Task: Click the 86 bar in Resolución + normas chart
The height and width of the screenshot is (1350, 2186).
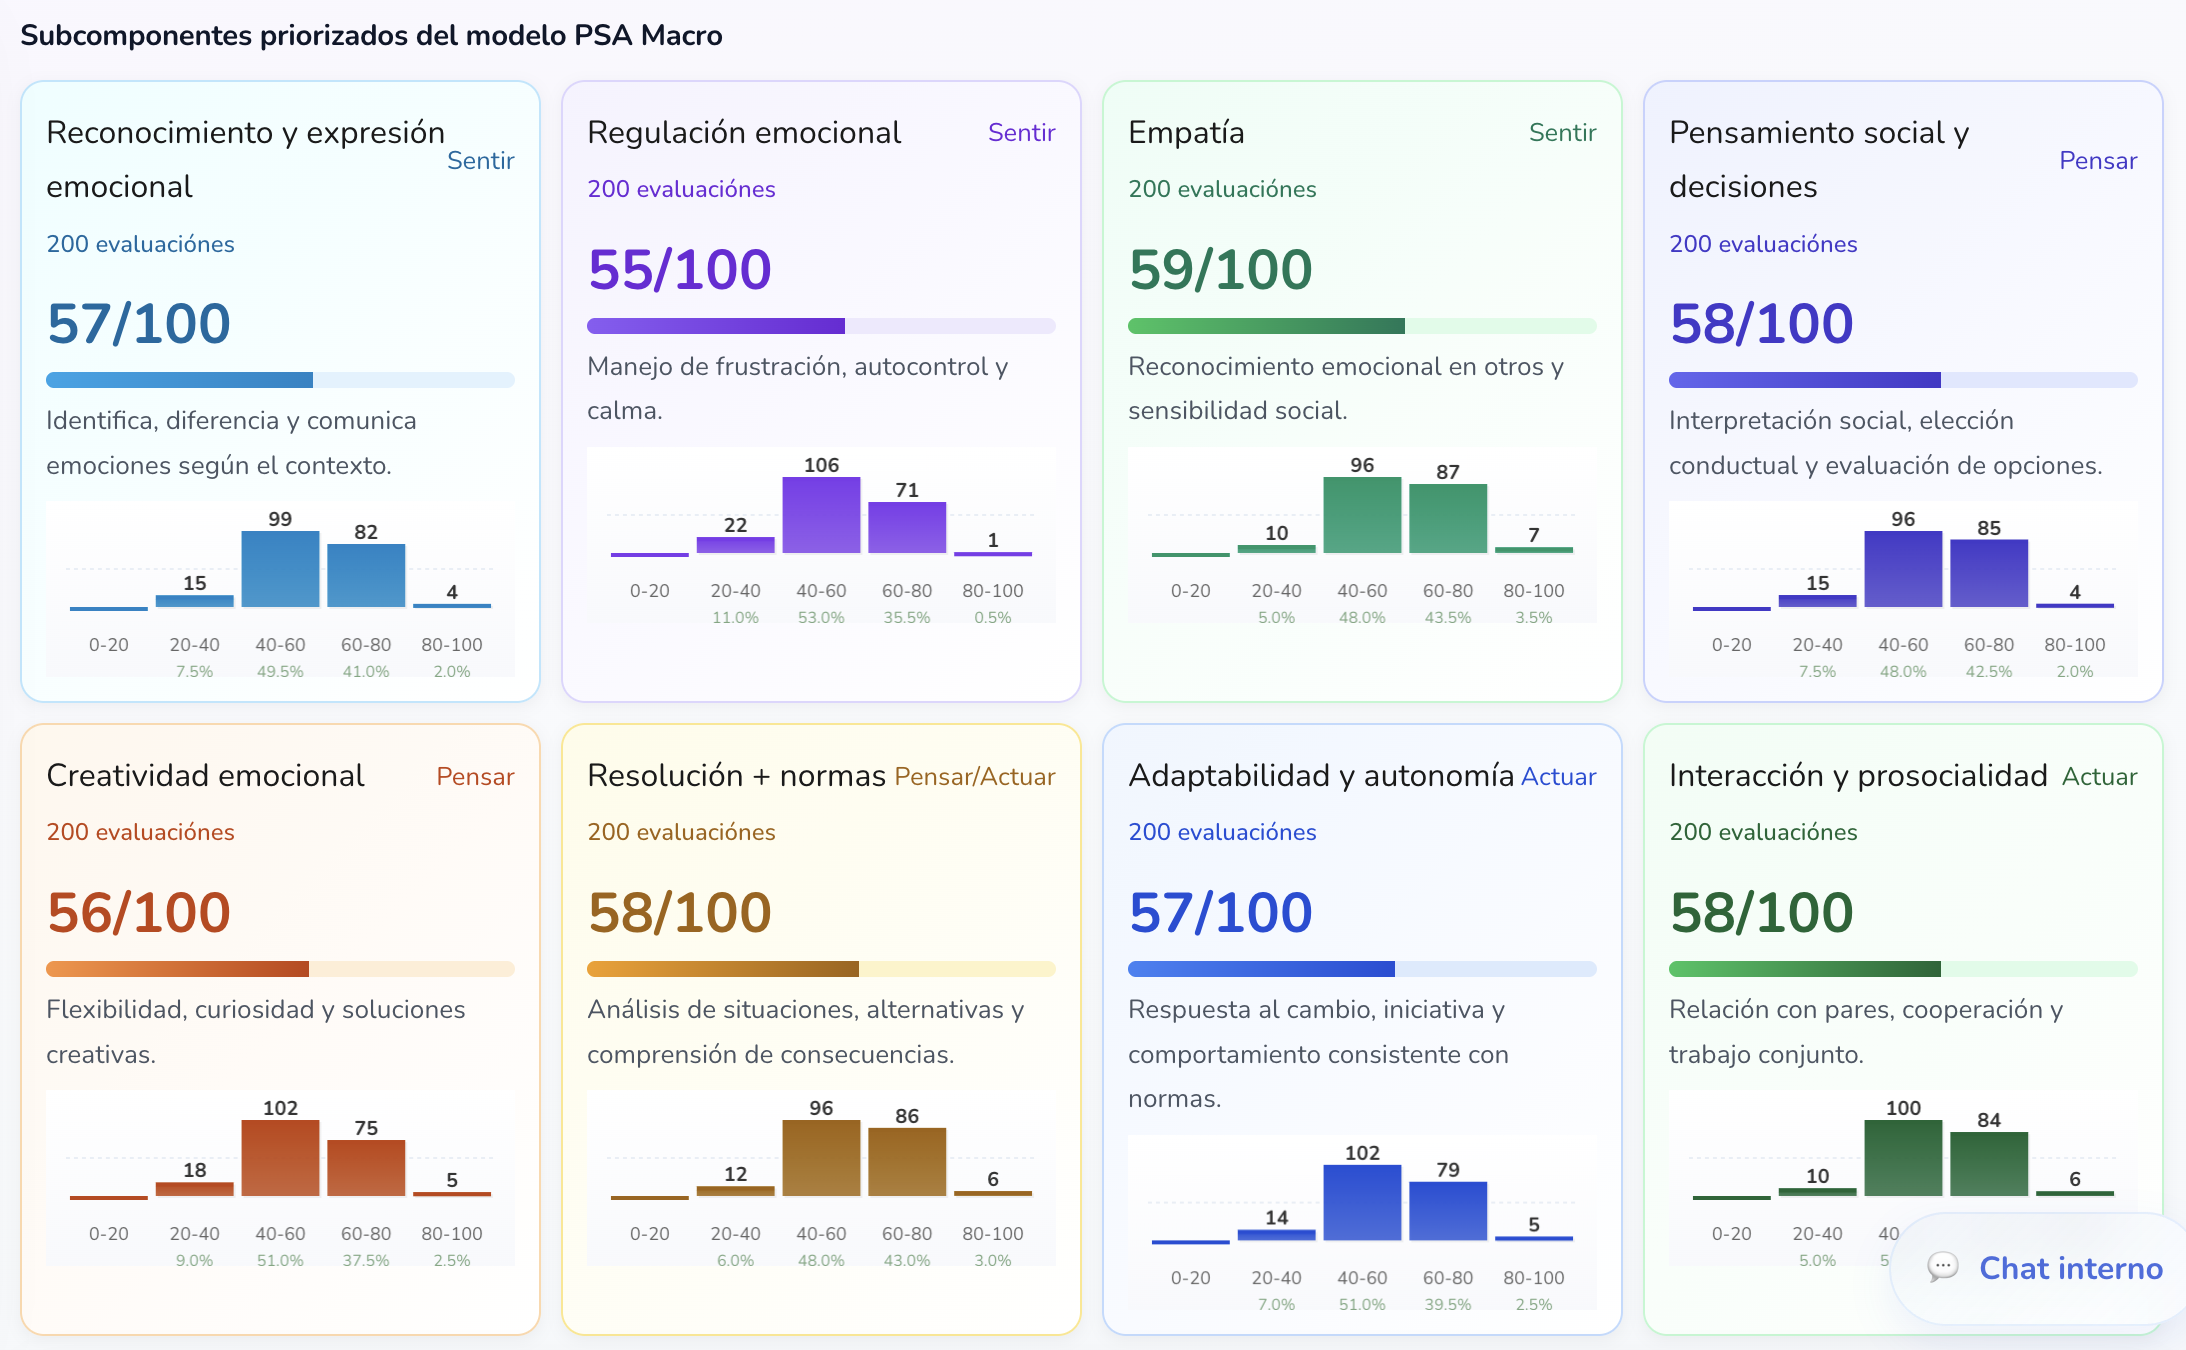Action: pos(907,1162)
